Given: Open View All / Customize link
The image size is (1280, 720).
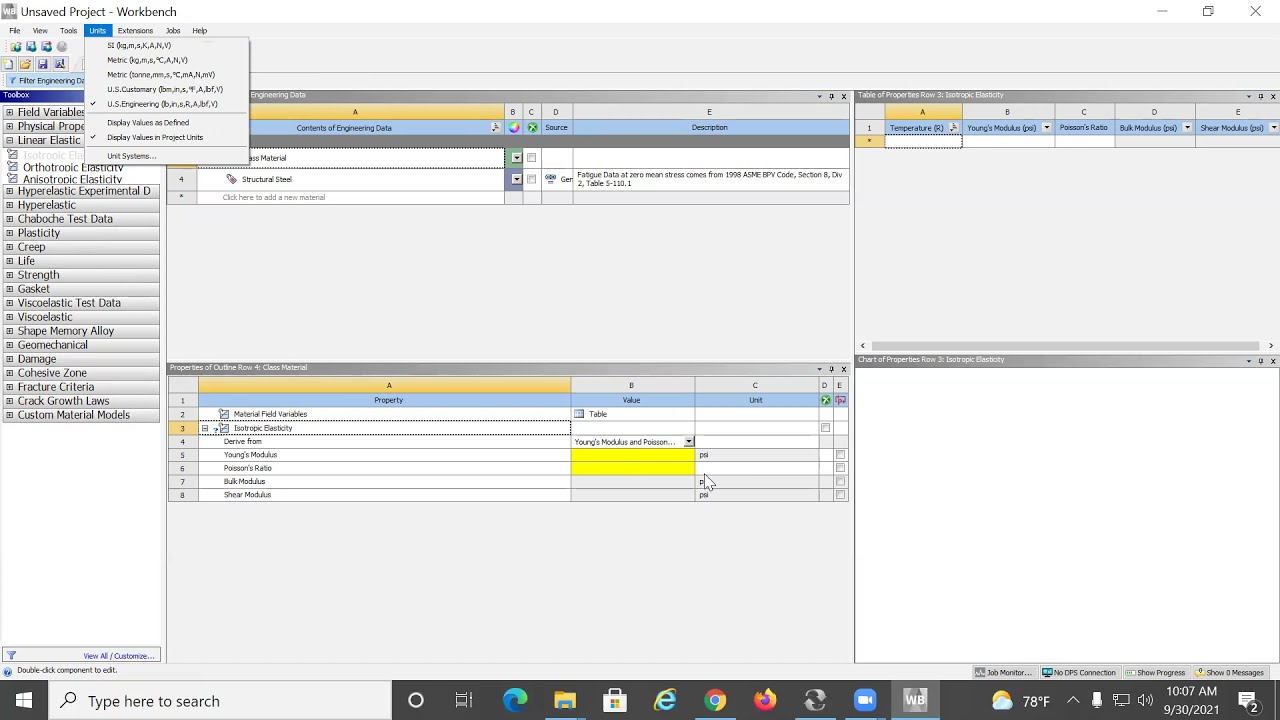Looking at the screenshot, I should [119, 656].
